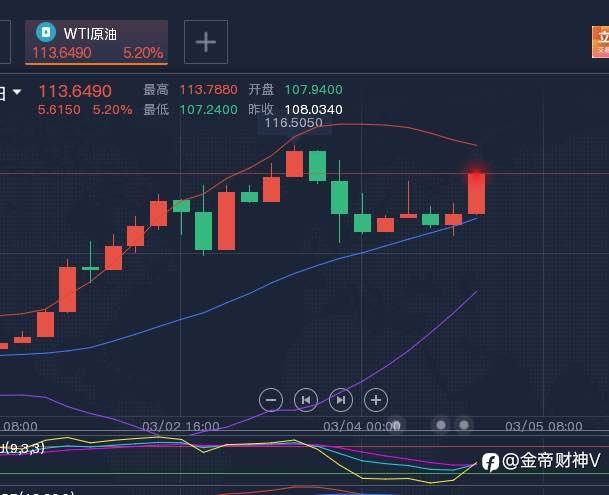Jump to next candles button
Screen dimensions: 609x495
341,400
